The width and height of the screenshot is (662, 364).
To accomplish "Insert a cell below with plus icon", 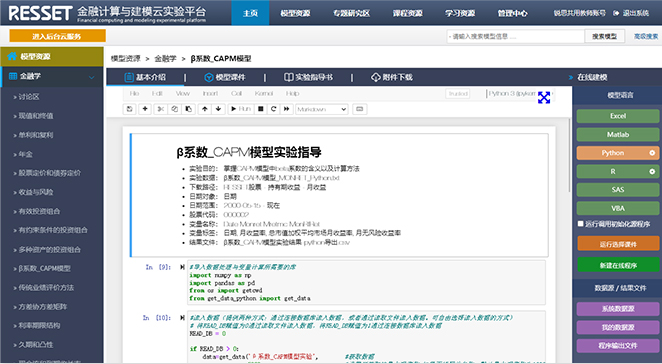I will 145,109.
